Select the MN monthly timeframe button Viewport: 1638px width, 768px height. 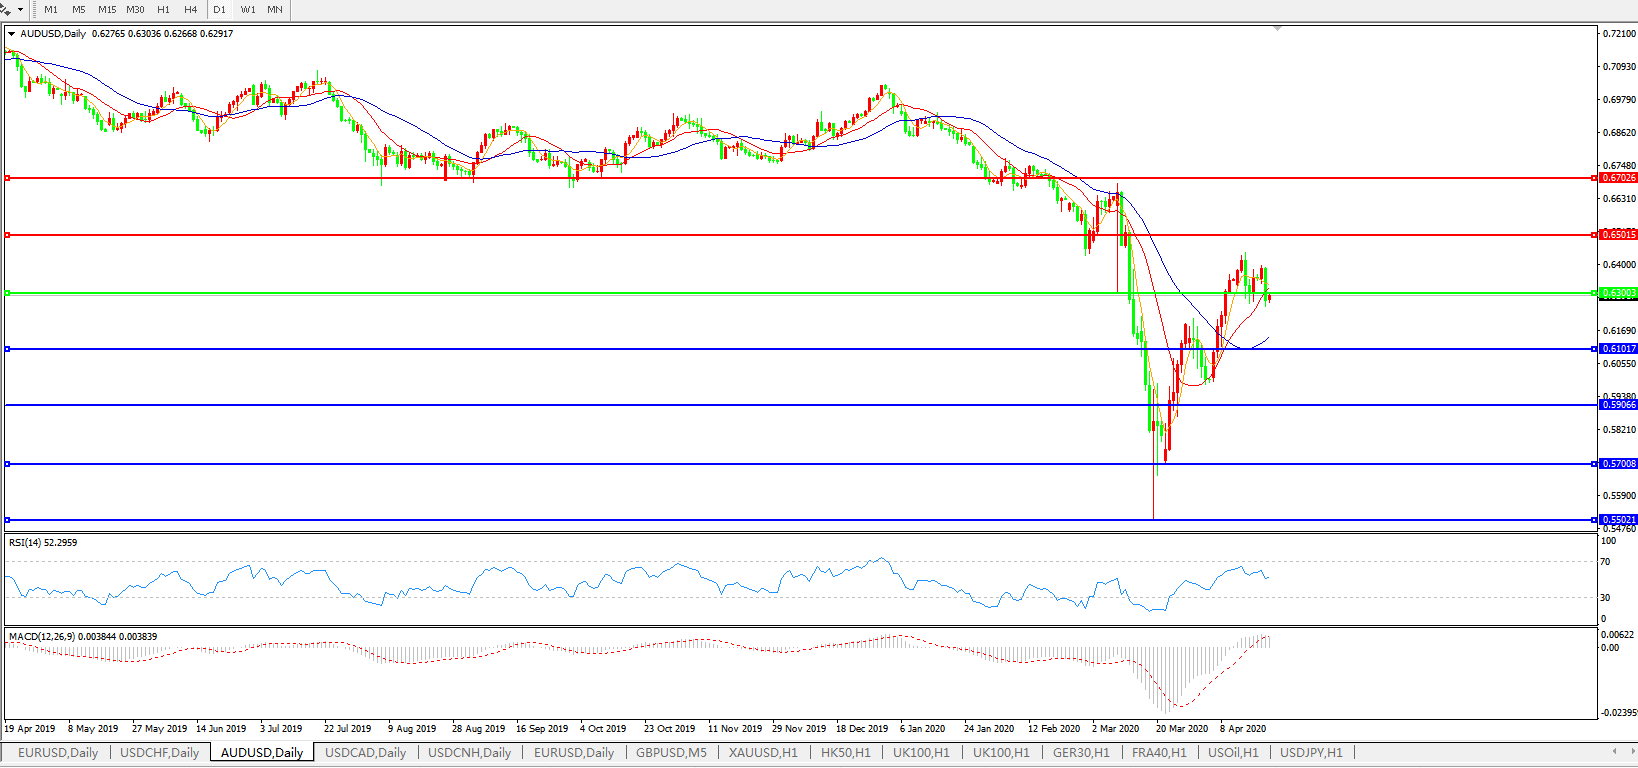[x=275, y=9]
